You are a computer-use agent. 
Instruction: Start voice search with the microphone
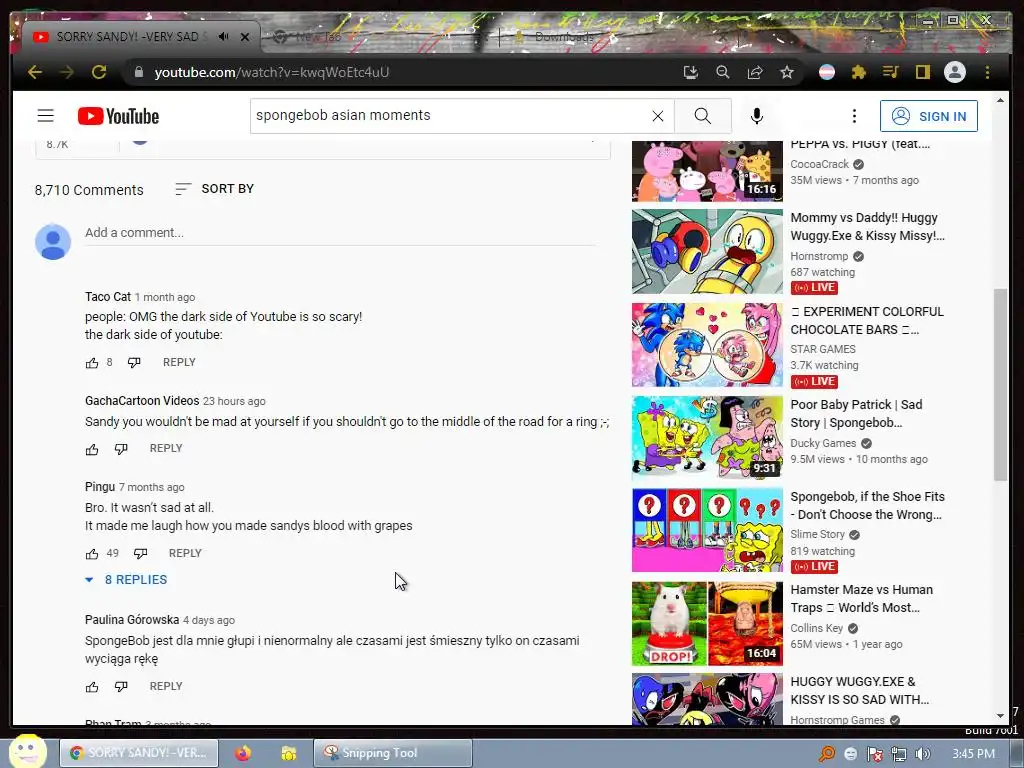point(757,116)
